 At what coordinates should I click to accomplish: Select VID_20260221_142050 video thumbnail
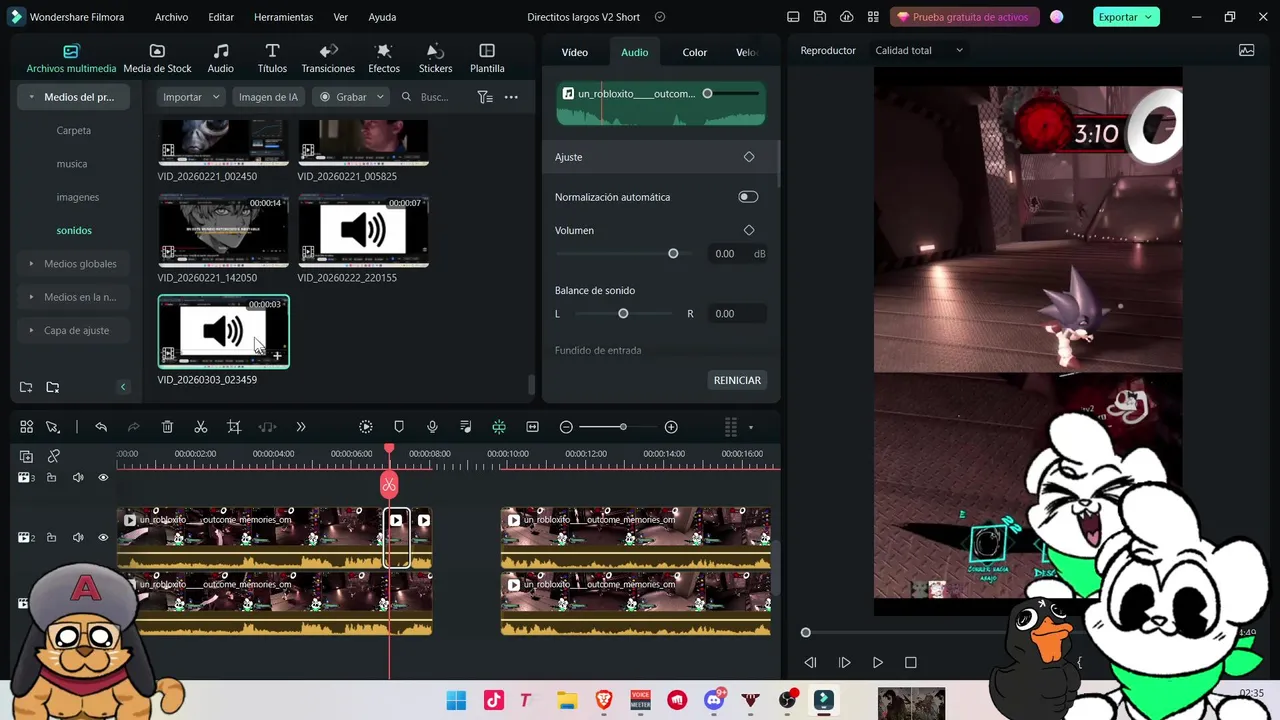click(223, 231)
